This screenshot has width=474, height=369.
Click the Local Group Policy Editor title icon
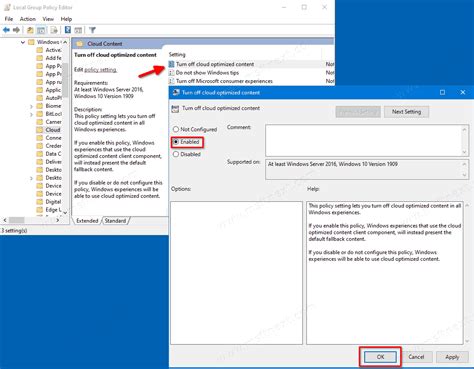(x=7, y=7)
